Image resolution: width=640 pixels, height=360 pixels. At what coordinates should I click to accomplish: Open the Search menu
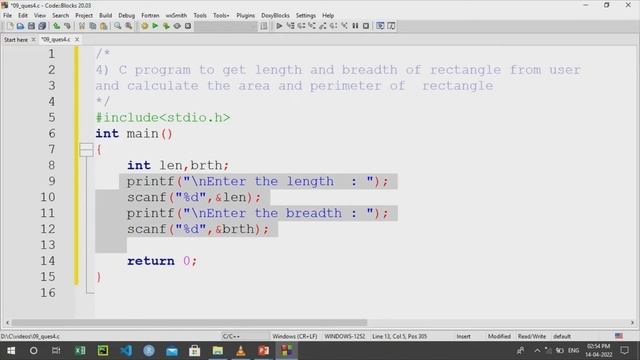tap(60, 15)
